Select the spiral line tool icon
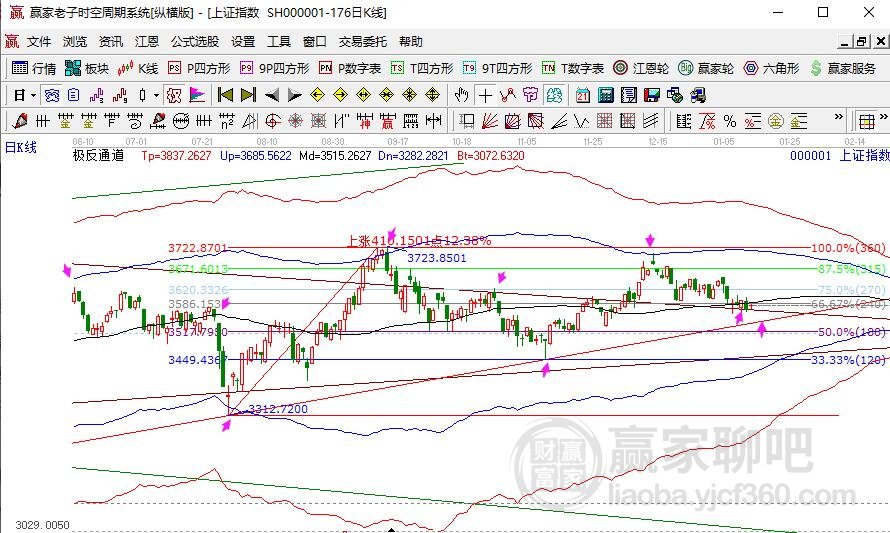Viewport: 890px width, 533px height. 135,121
